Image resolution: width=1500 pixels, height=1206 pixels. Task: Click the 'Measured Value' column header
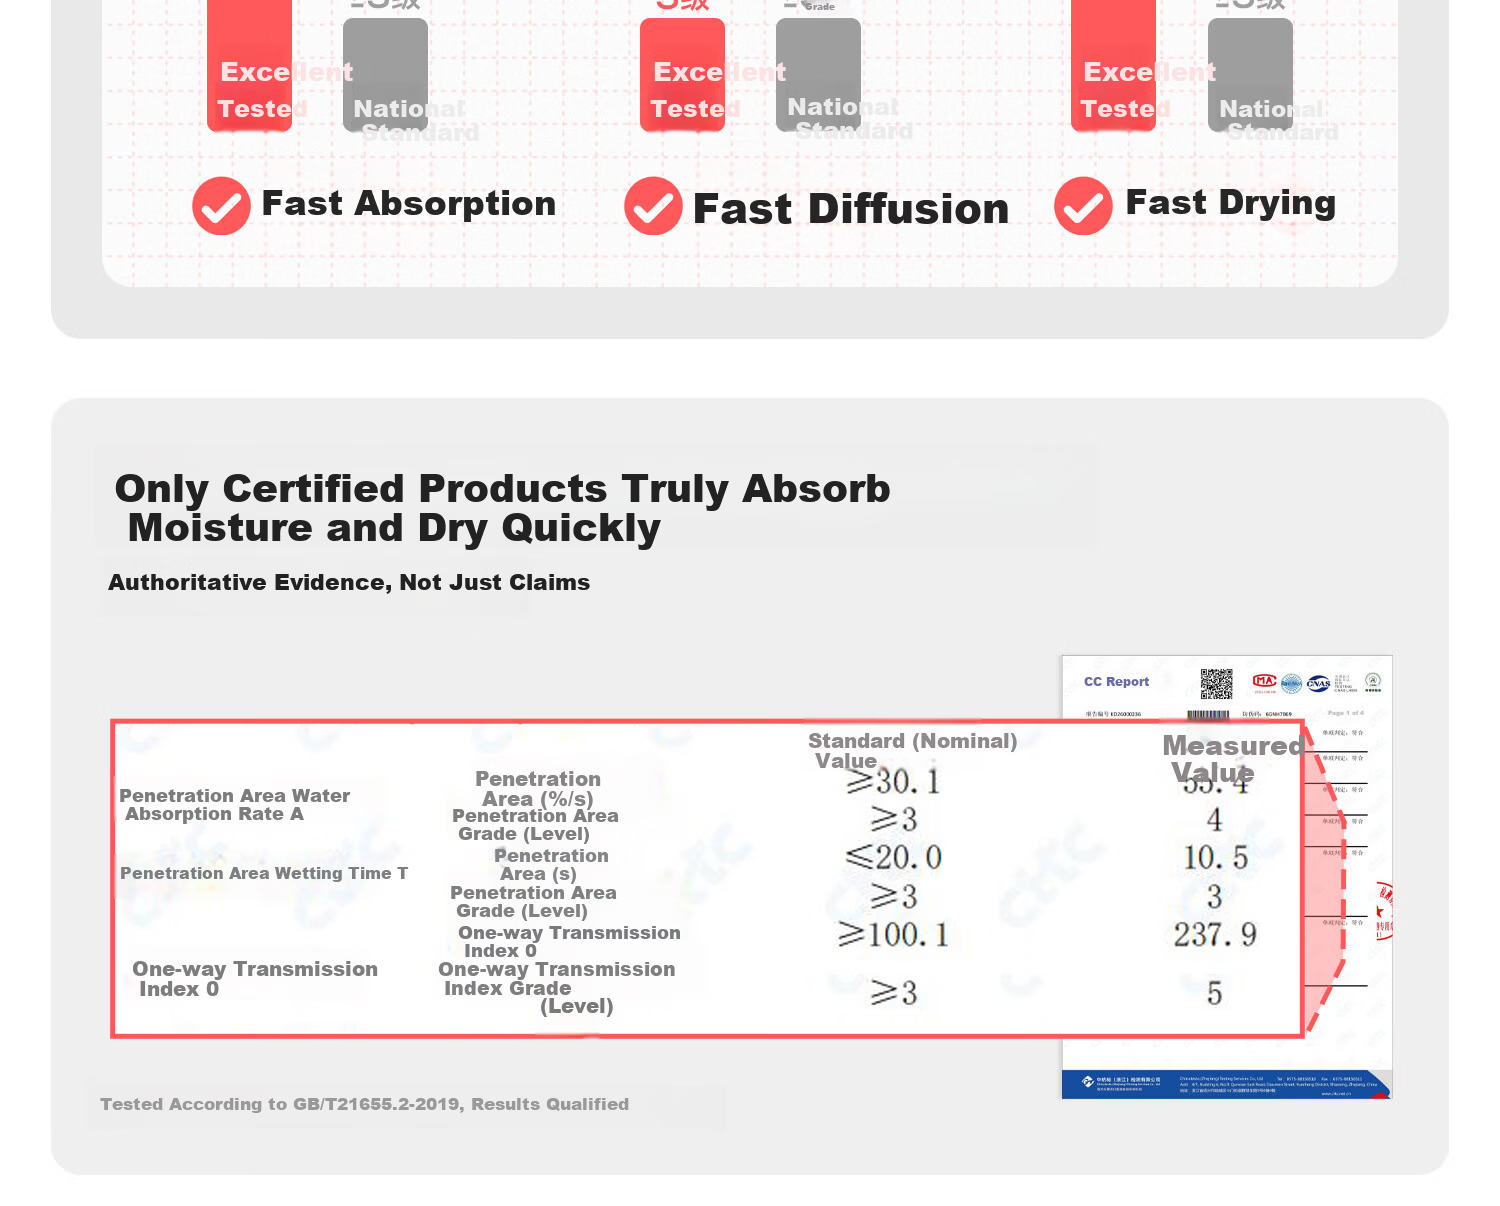(1233, 758)
